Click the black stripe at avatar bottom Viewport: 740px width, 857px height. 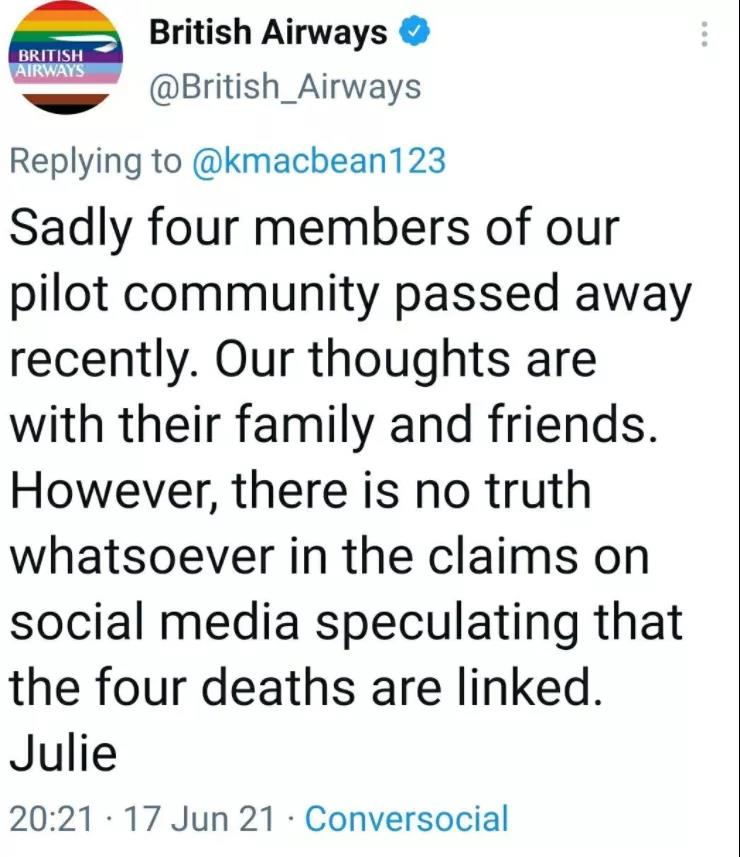point(66,109)
